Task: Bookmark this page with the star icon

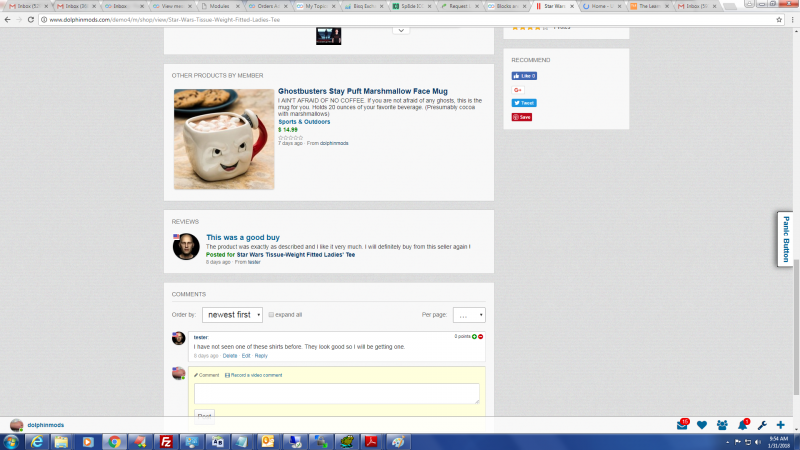Action: 779,20
